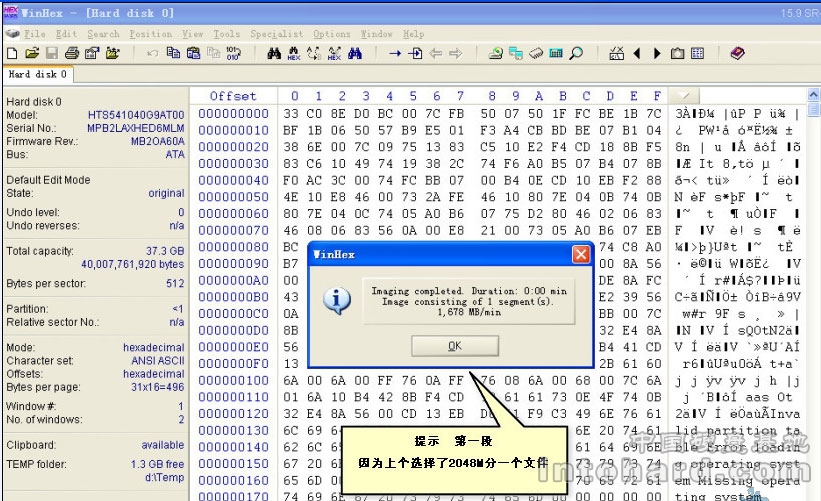The image size is (821, 501).
Task: Click the Clipboard available value
Action: pos(162,445)
